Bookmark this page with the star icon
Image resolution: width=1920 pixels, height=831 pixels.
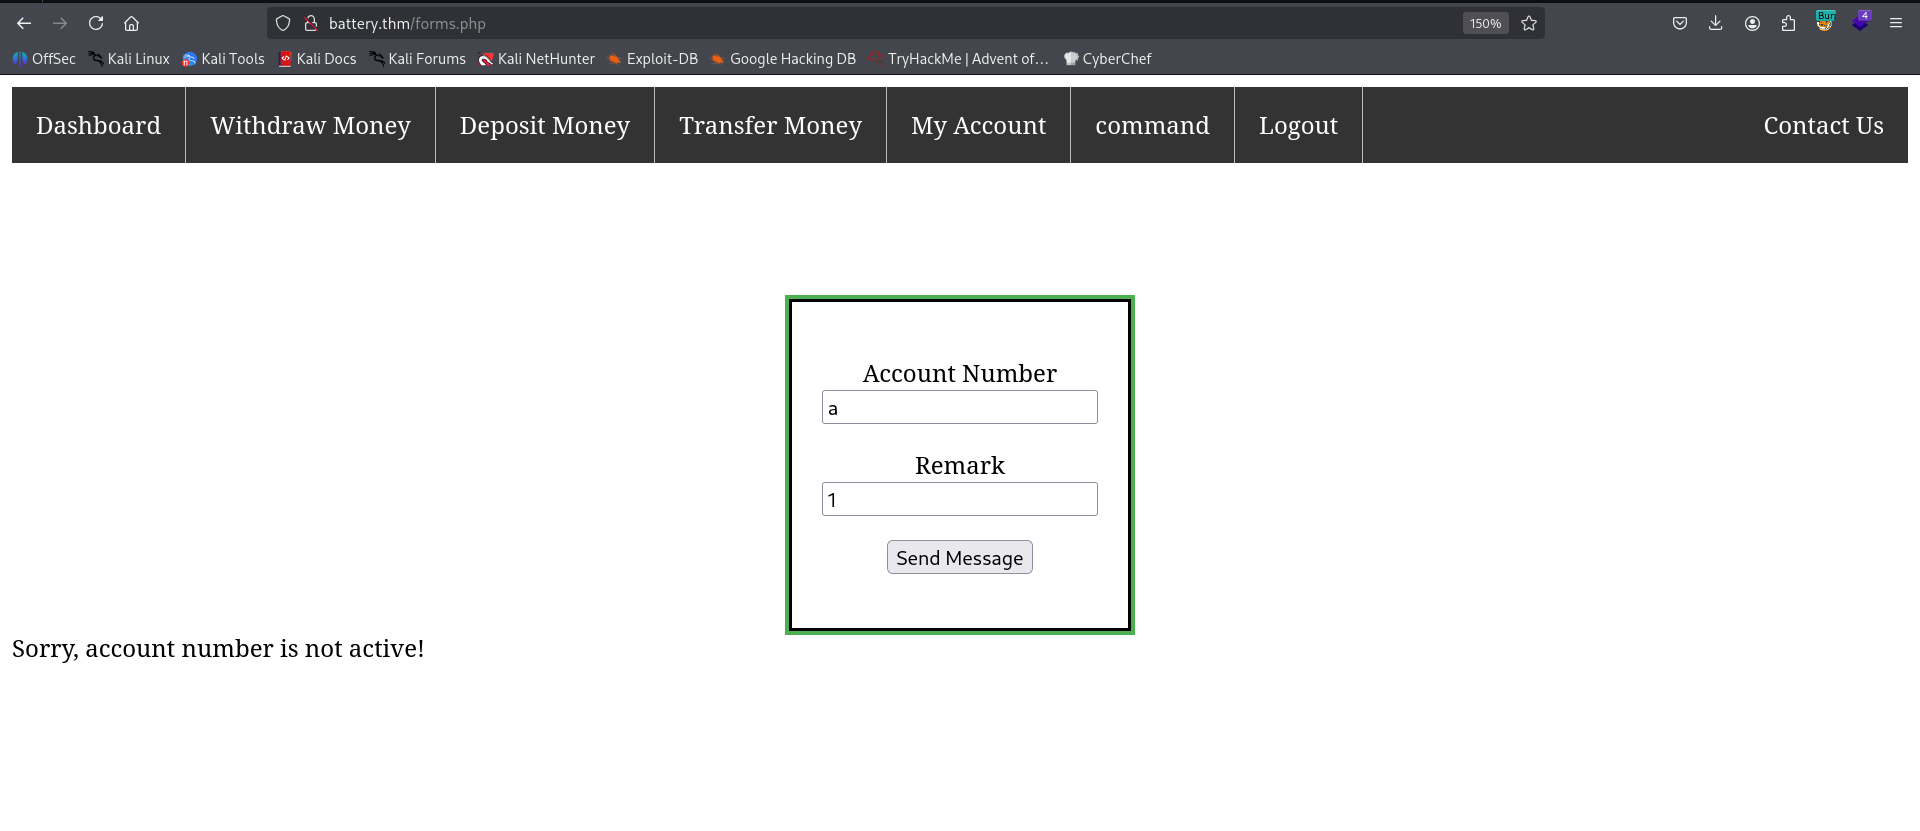coord(1529,23)
